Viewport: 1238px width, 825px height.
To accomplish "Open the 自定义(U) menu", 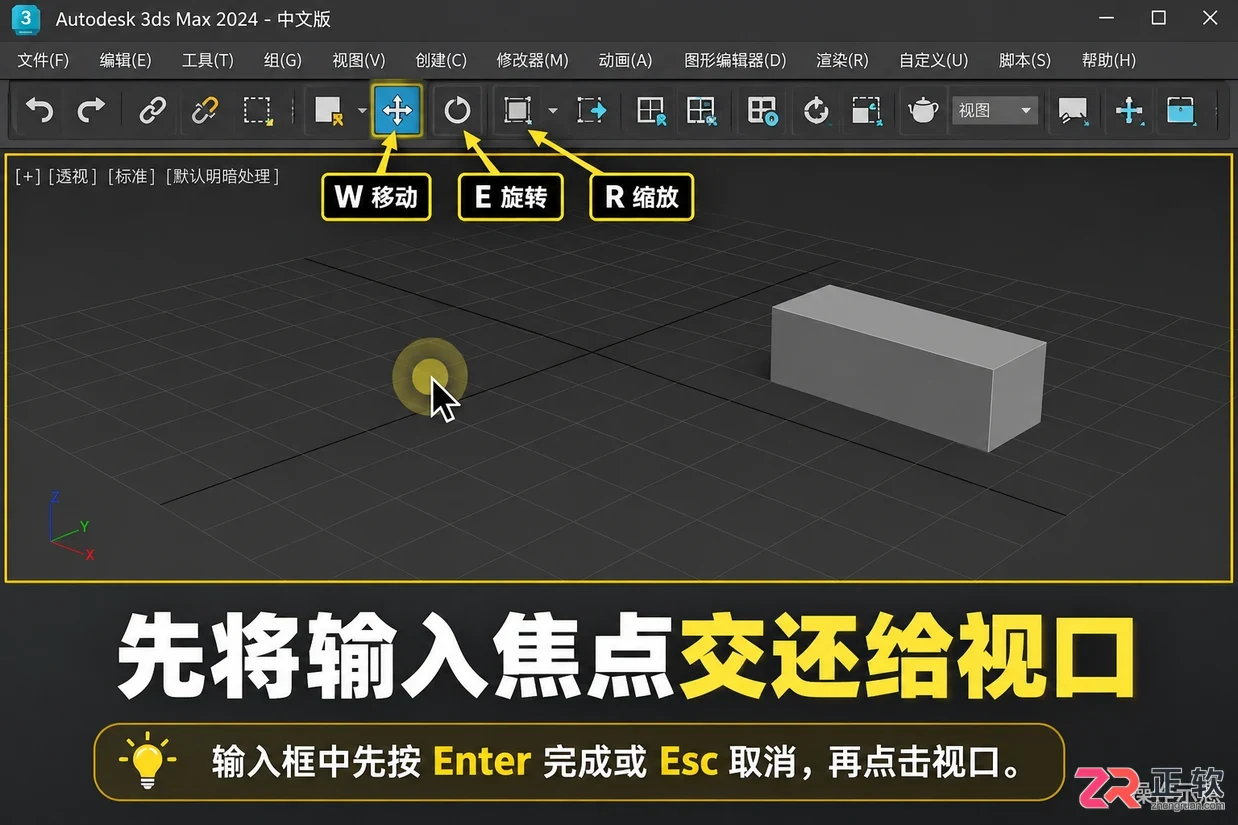I will point(934,60).
